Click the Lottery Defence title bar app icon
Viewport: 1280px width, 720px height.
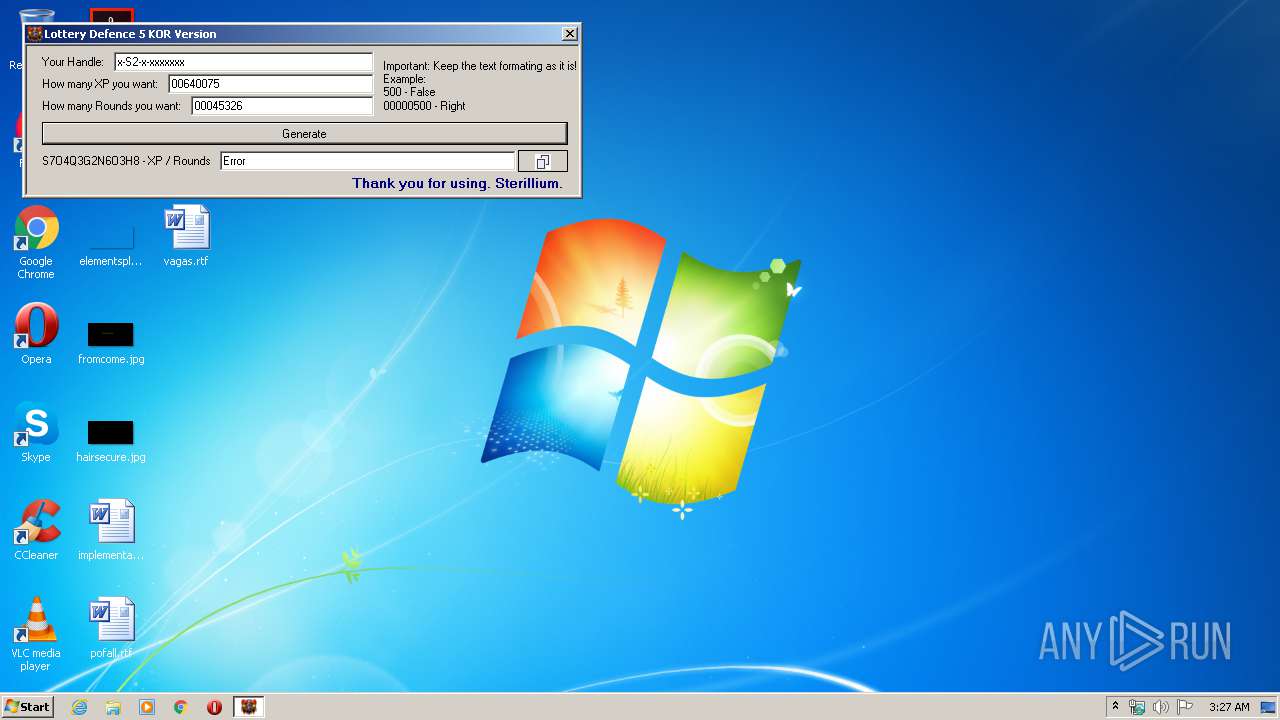coord(35,34)
